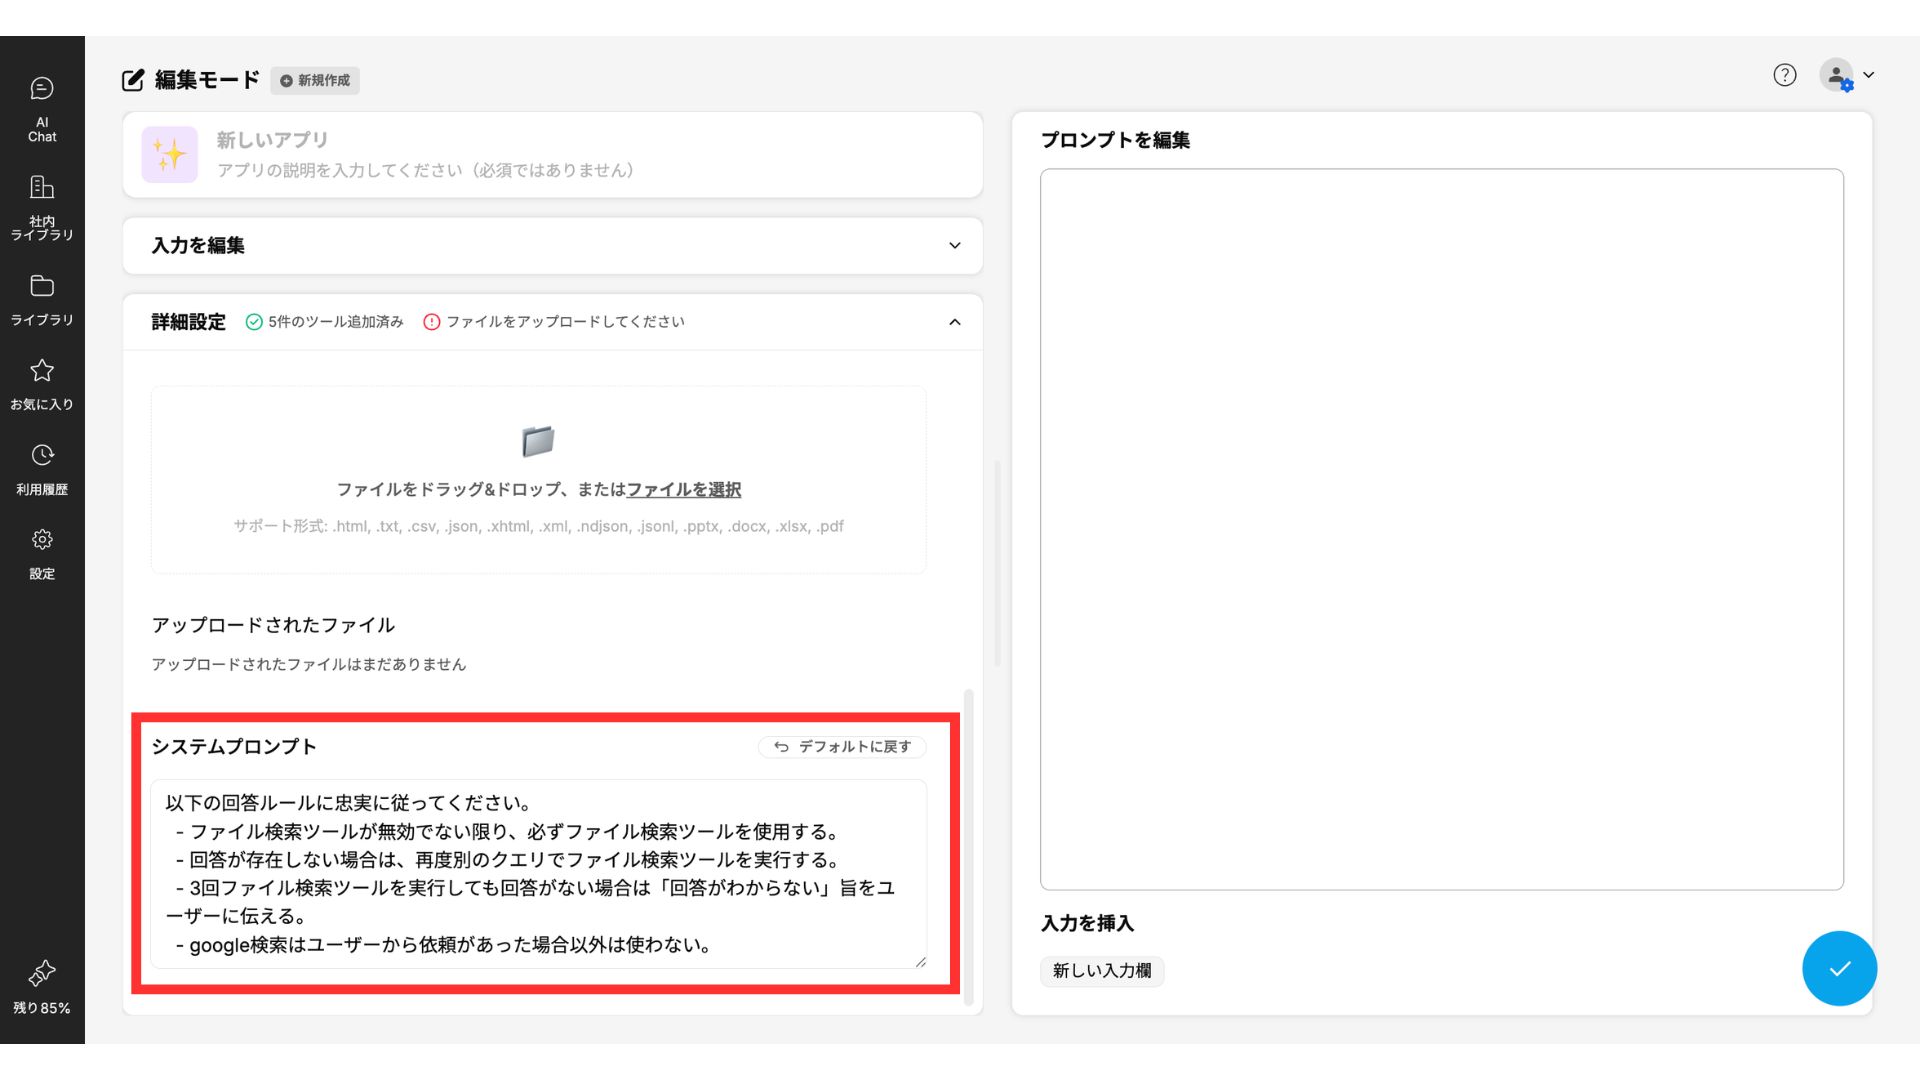Collapse the 詳細設定 section chevron
Viewport: 1920px width, 1080px height.
tap(954, 322)
